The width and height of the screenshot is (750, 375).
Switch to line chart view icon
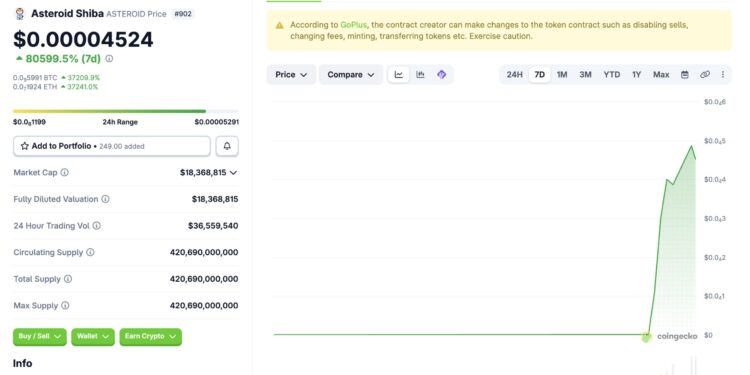[x=398, y=75]
